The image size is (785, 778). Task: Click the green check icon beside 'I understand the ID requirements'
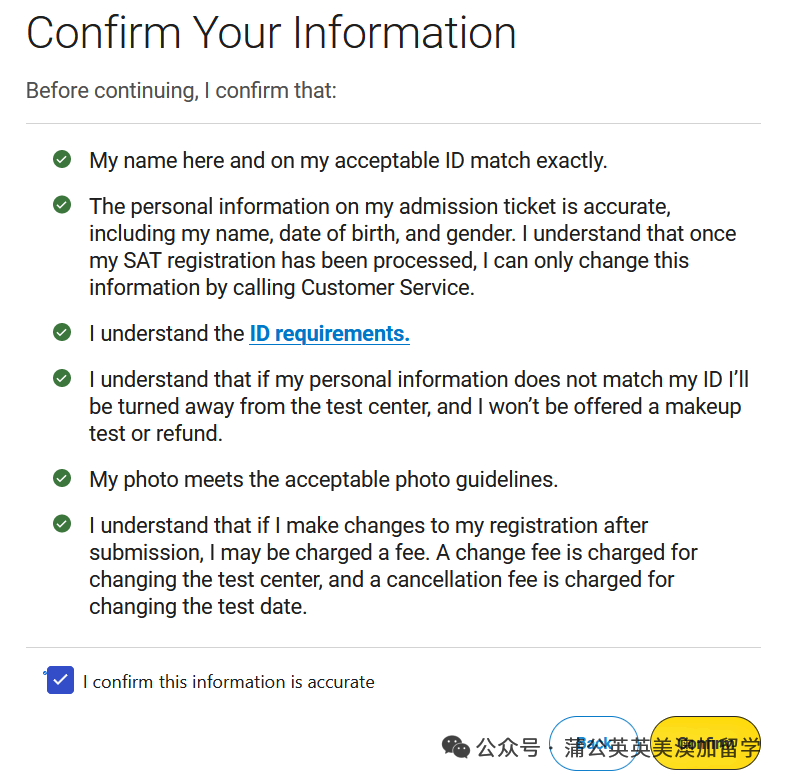click(x=62, y=332)
